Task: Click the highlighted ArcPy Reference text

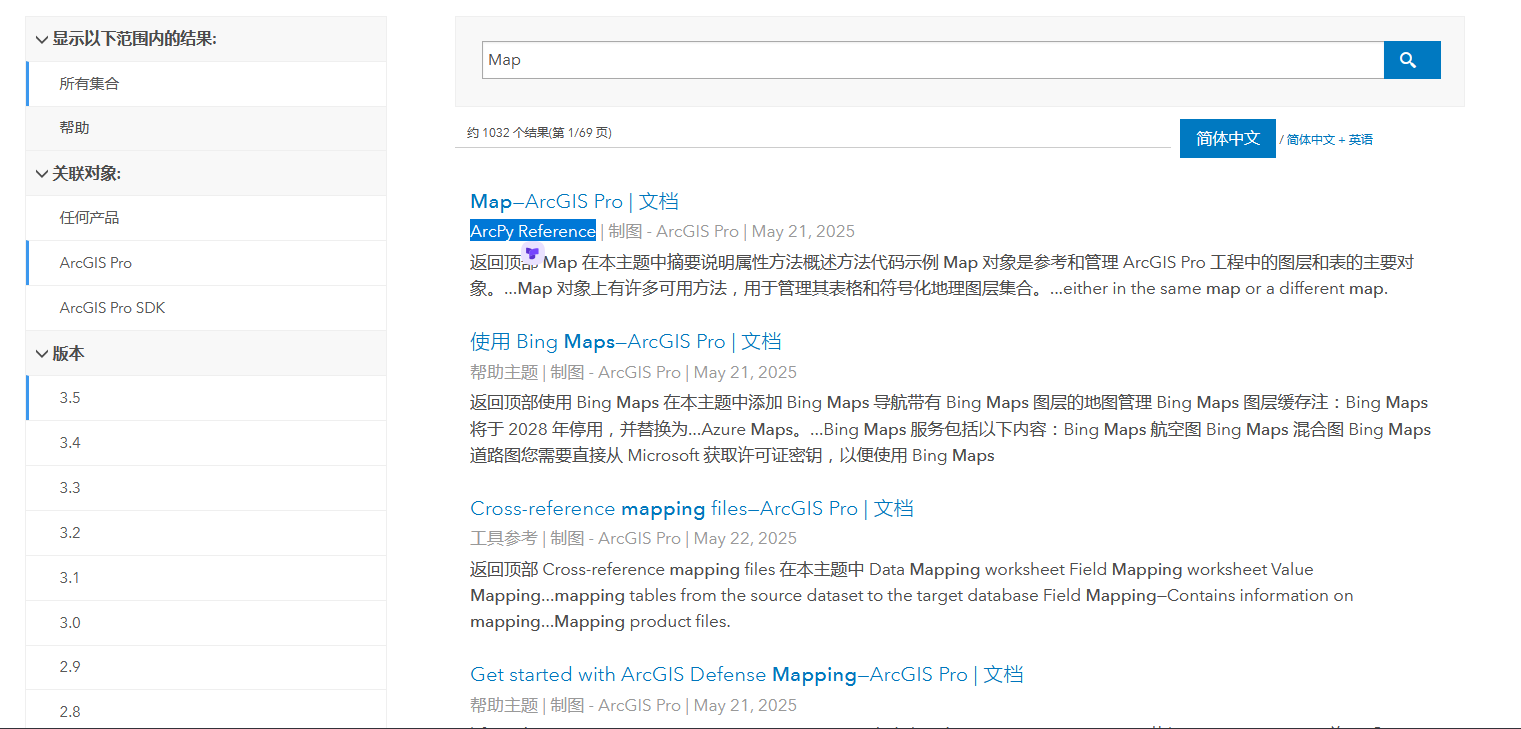Action: click(533, 231)
